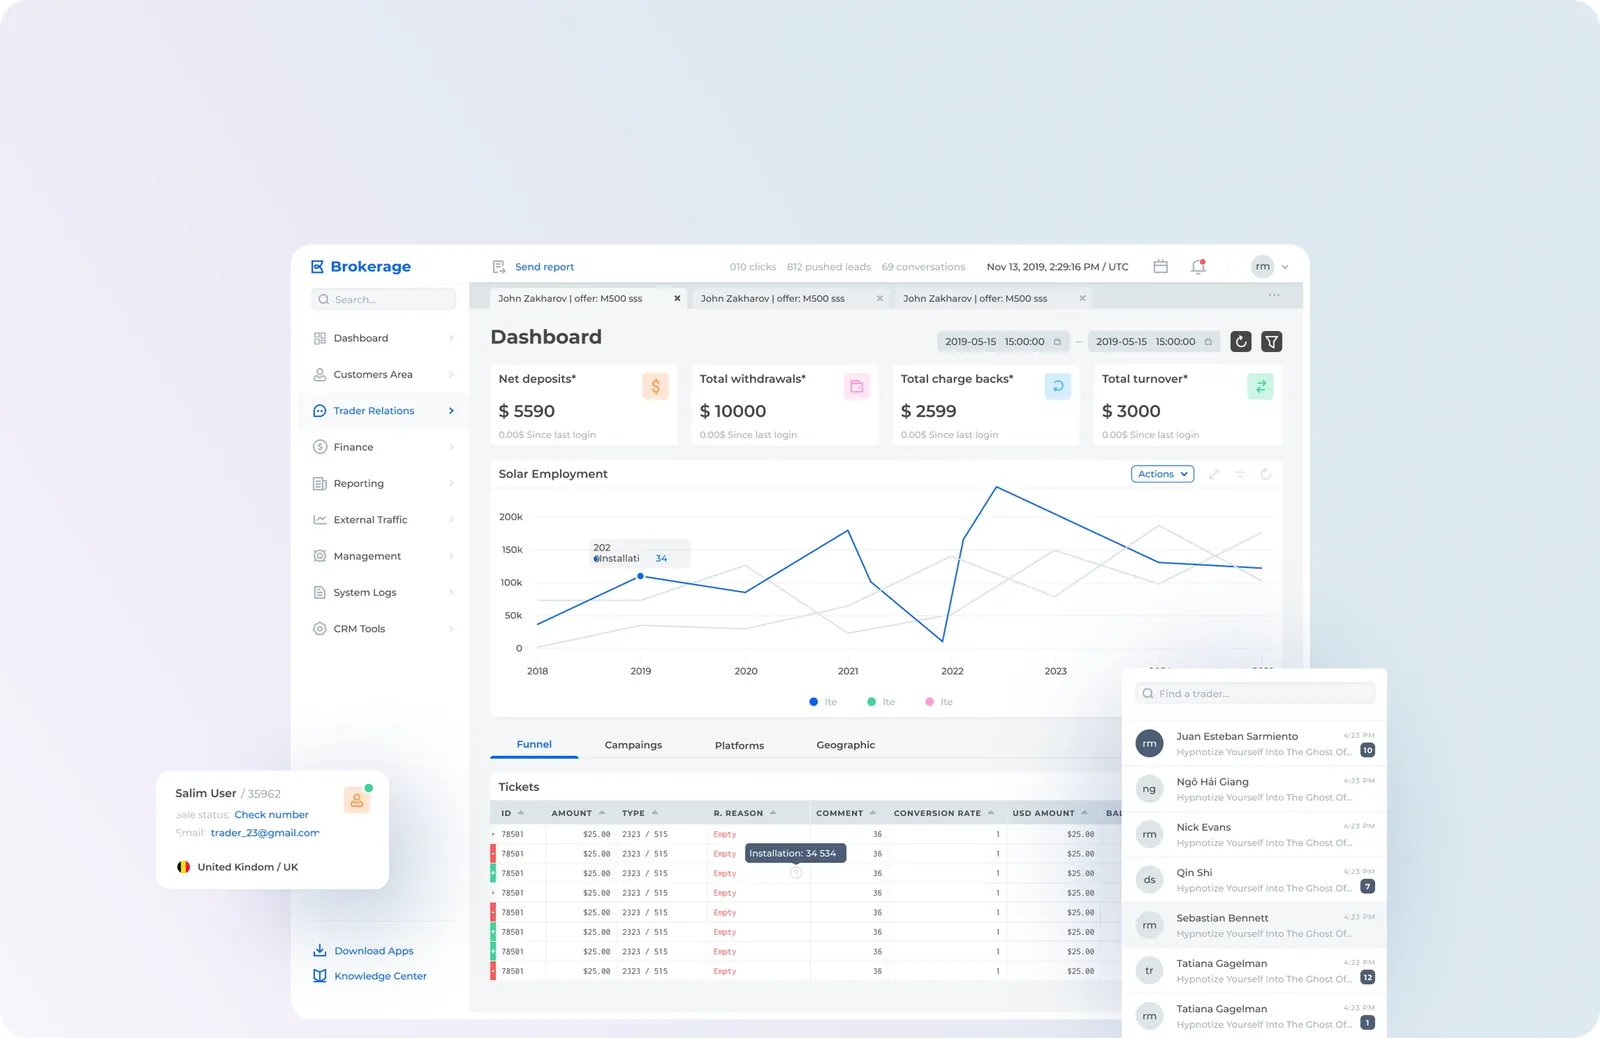1600x1038 pixels.
Task: Click the Salim User avatar icon
Action: tap(357, 800)
